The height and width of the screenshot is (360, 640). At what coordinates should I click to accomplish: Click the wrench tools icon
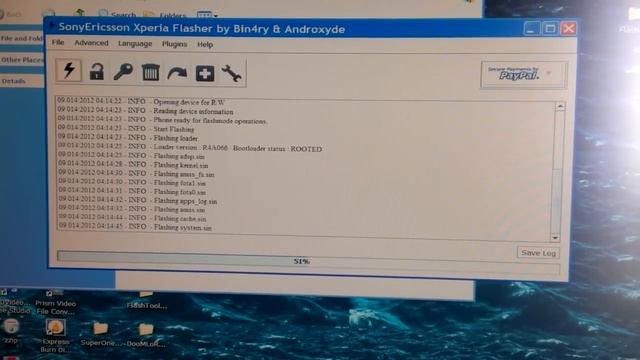[231, 73]
